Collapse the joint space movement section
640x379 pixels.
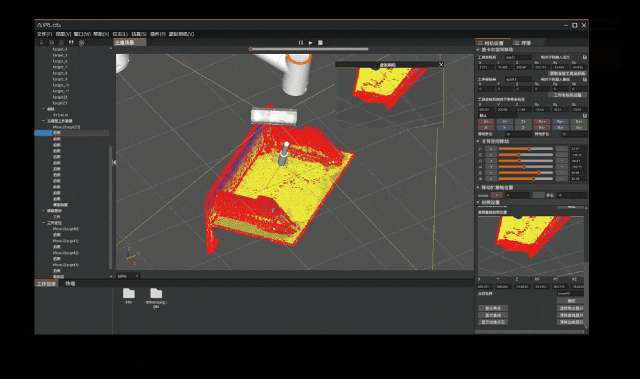[x=478, y=142]
